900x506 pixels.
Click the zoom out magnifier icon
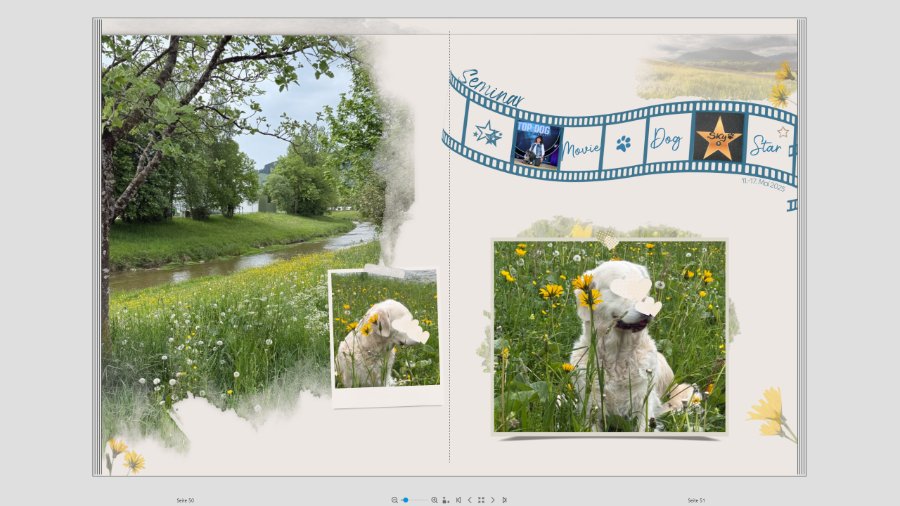[x=395, y=500]
